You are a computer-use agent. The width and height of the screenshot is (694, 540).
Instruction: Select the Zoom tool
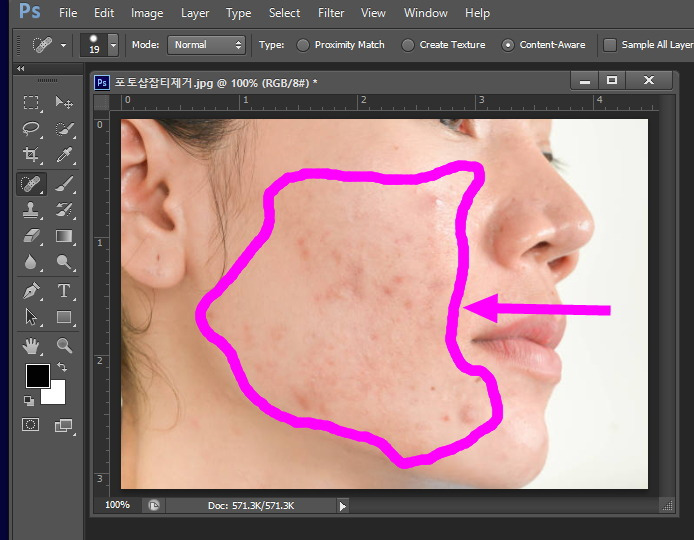pyautogui.click(x=64, y=346)
